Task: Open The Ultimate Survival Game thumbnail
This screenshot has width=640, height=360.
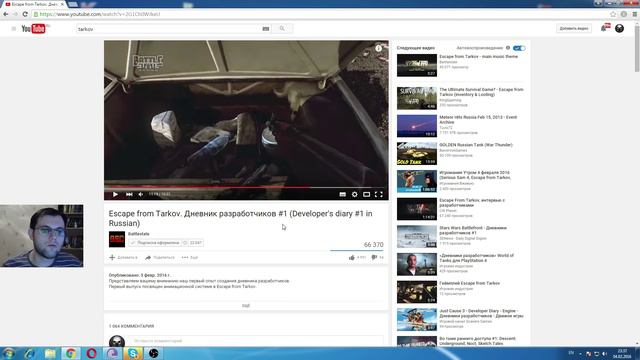Action: pyautogui.click(x=417, y=98)
